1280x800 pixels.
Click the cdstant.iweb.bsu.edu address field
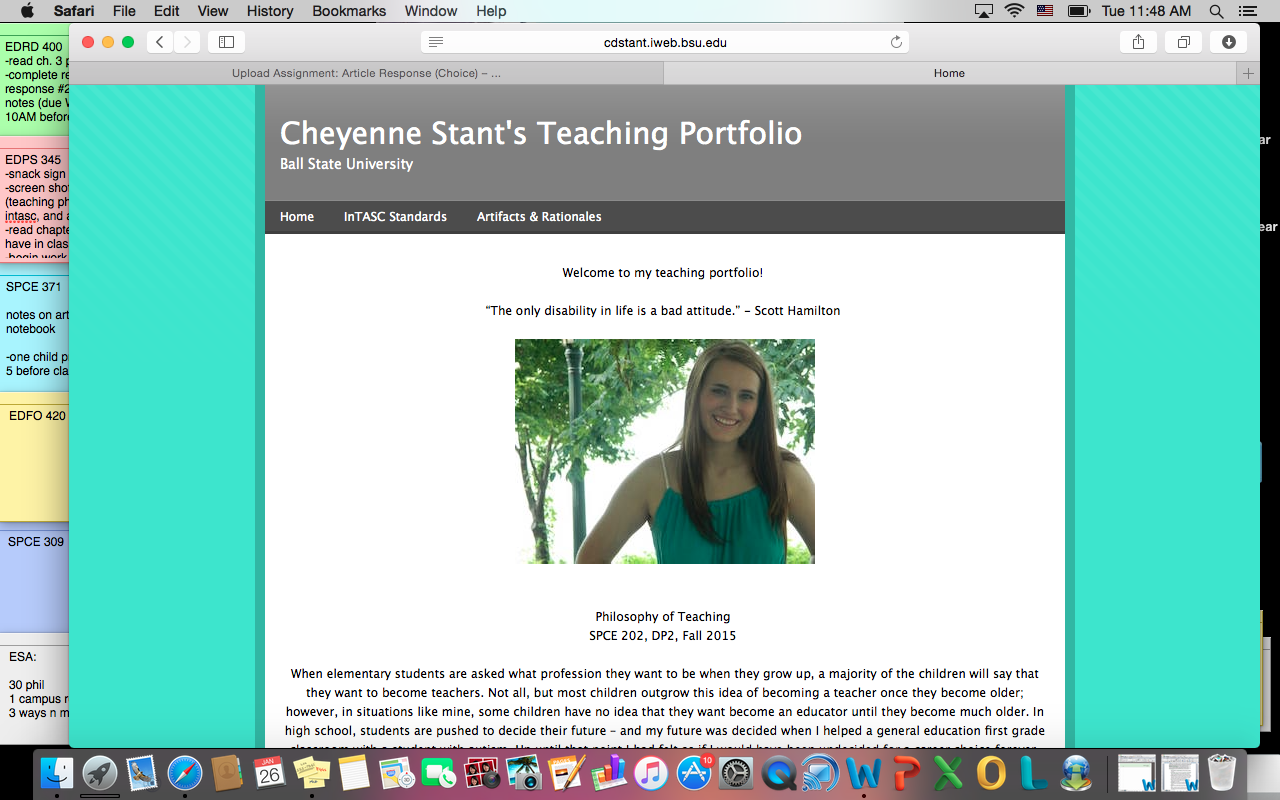click(x=664, y=42)
